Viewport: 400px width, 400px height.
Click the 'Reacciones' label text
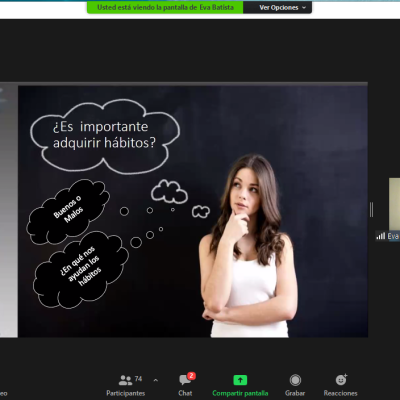[340, 393]
